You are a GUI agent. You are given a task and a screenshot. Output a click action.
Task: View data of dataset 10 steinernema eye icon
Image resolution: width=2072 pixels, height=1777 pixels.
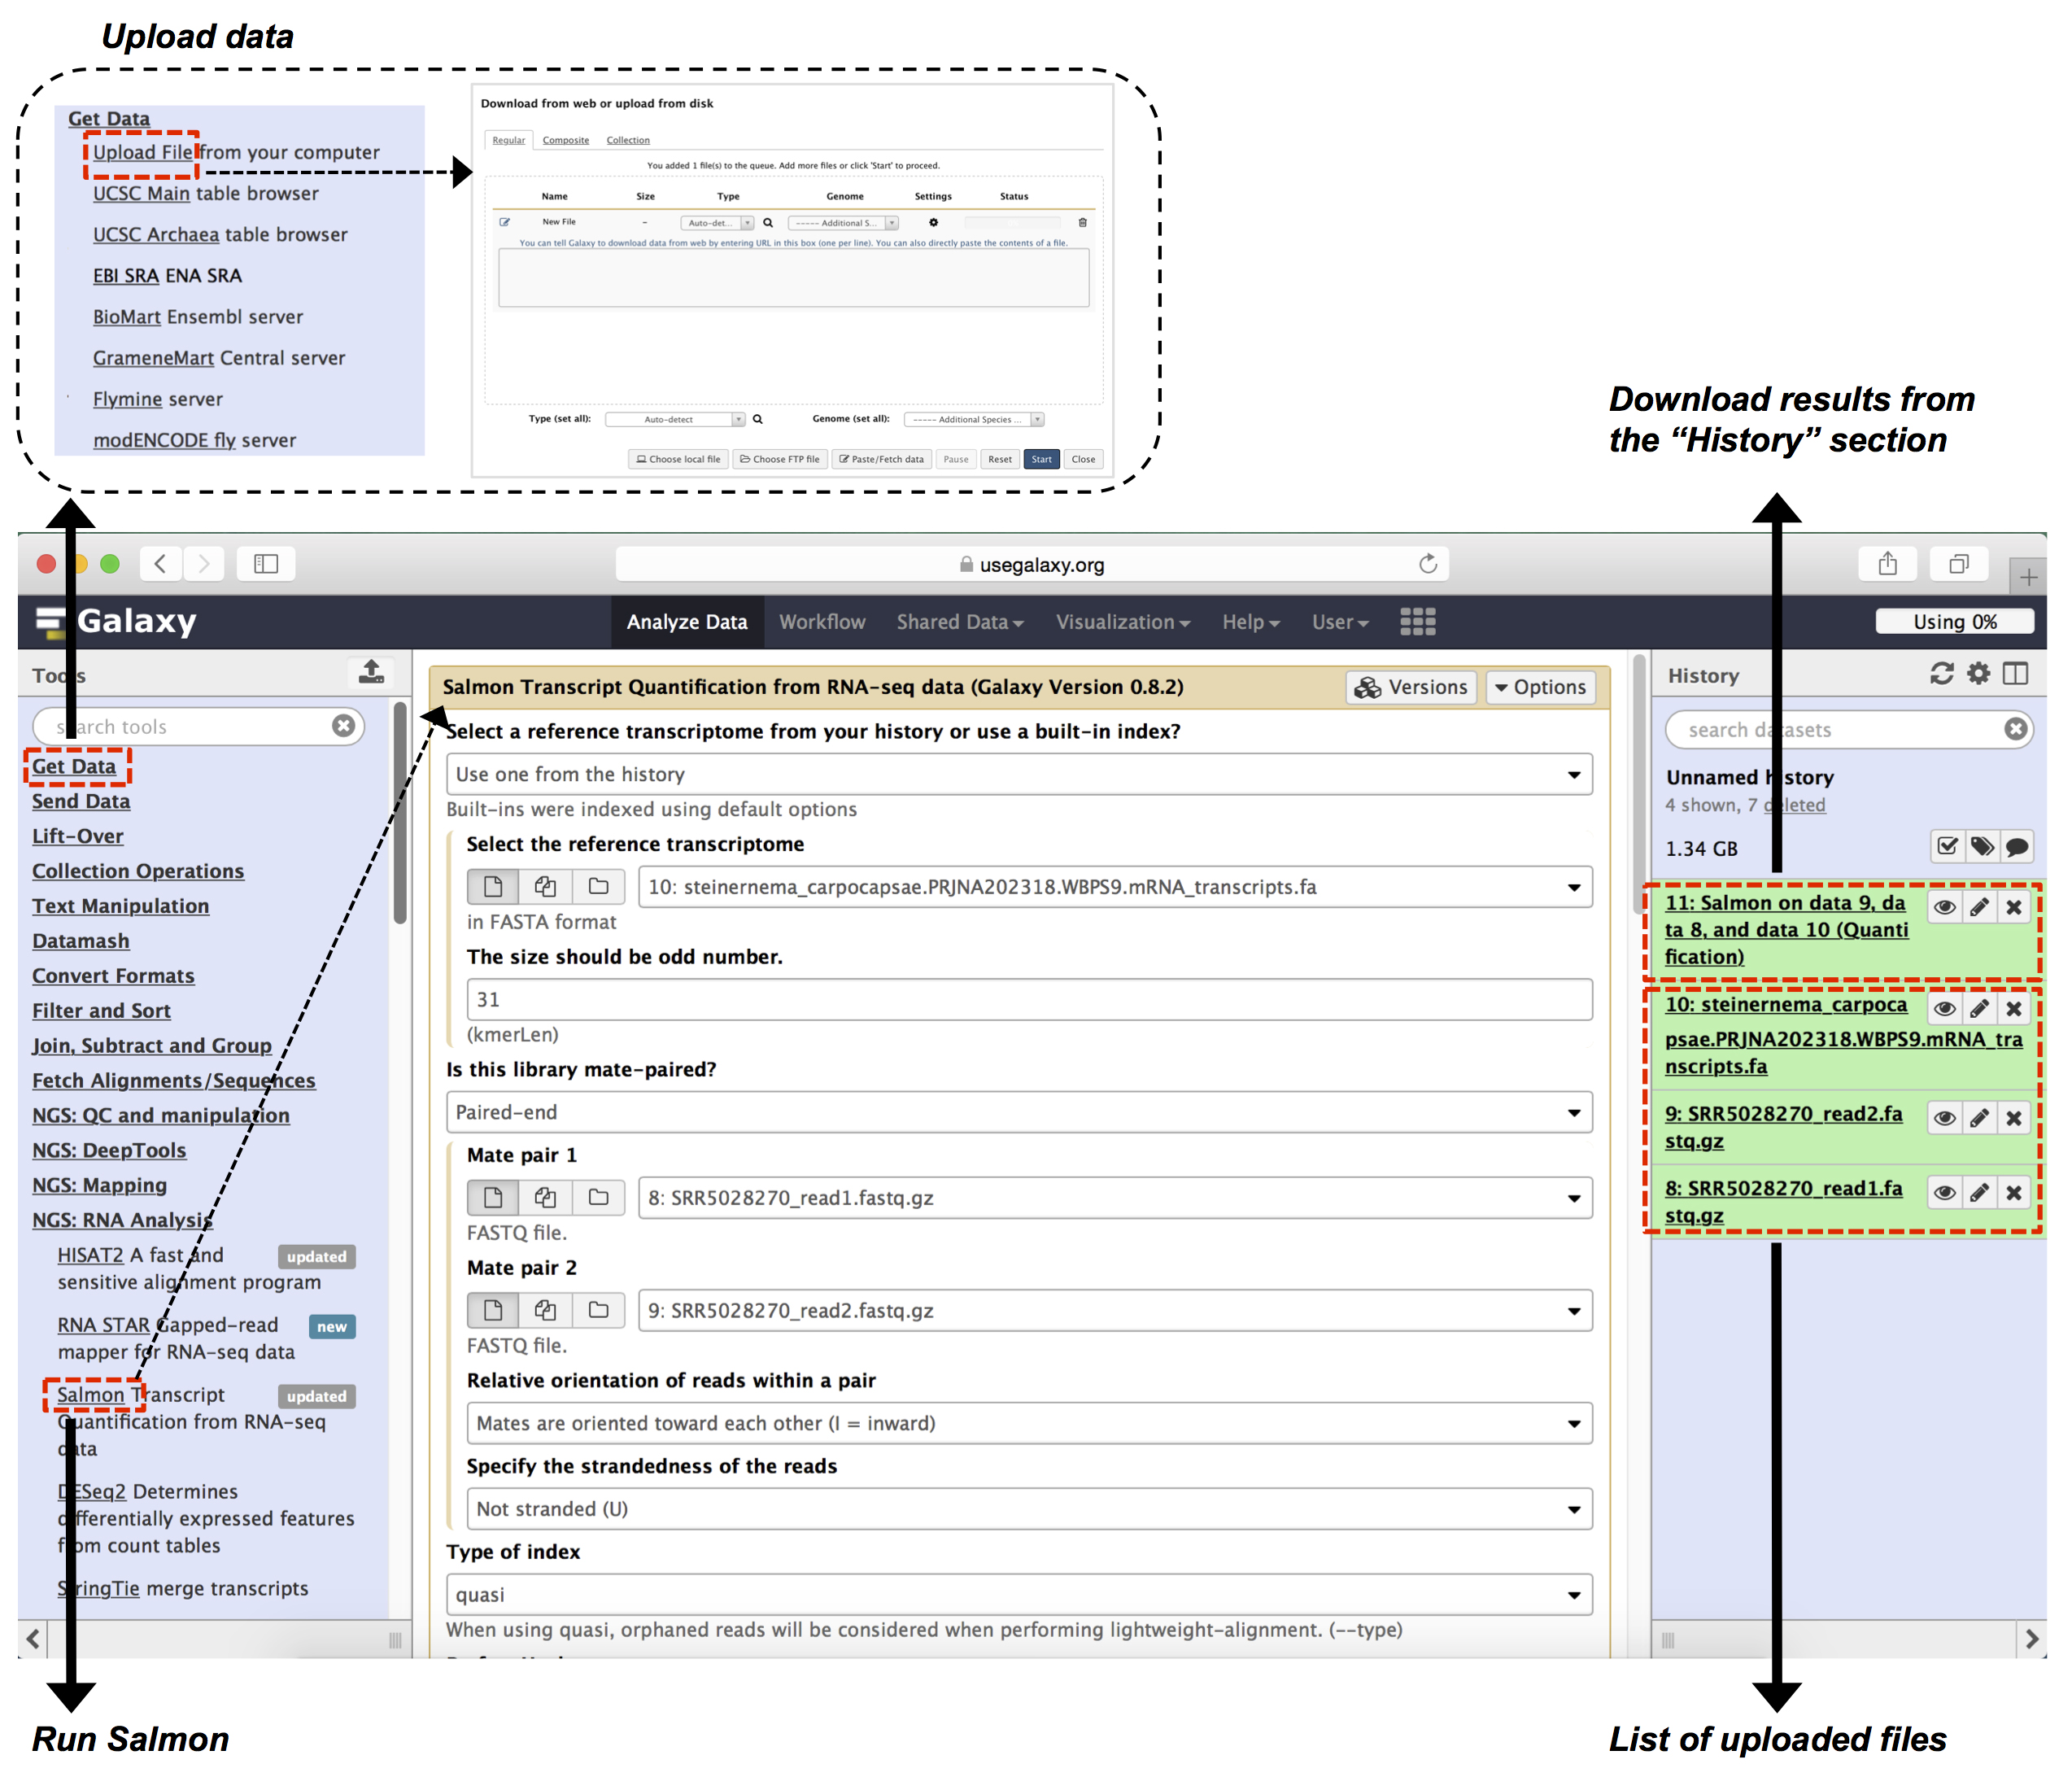pyautogui.click(x=1944, y=1008)
